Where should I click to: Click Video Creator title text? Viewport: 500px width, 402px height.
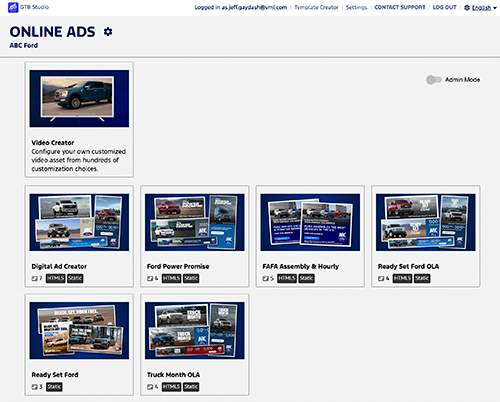53,143
